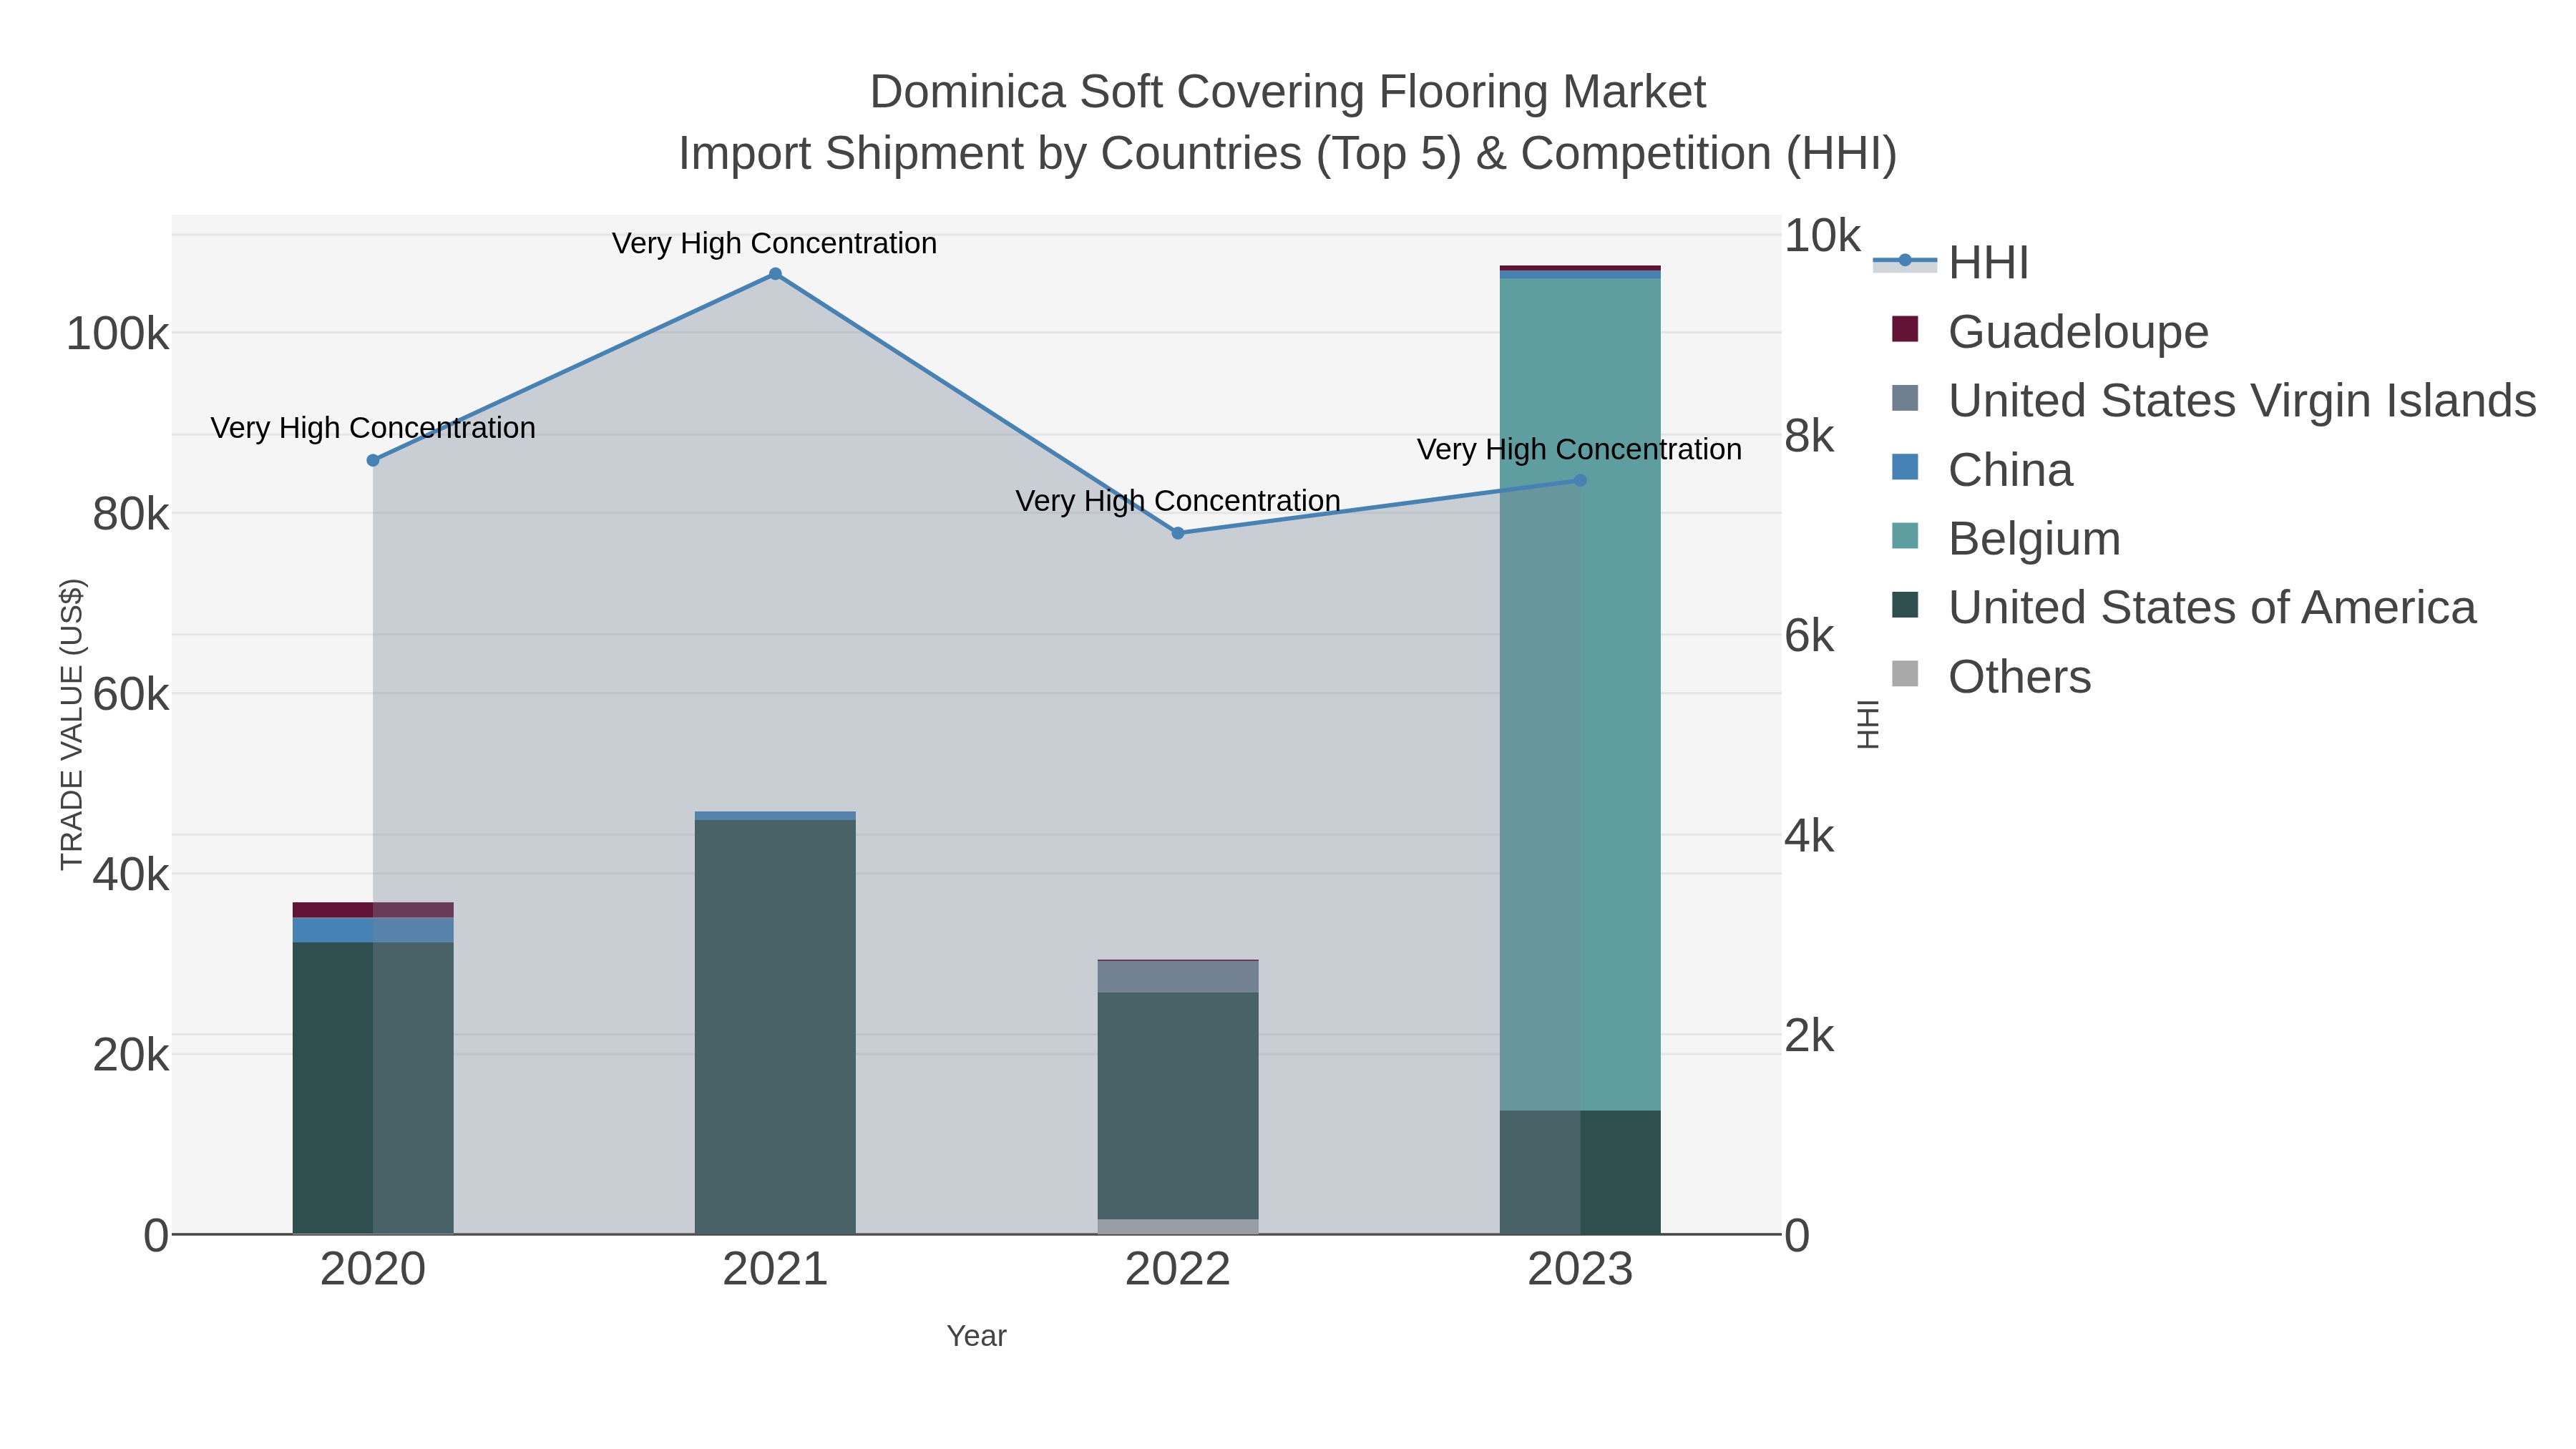Click the 2023 'Very High Concentration' annotation
The height and width of the screenshot is (1449, 2576).
click(x=1580, y=450)
